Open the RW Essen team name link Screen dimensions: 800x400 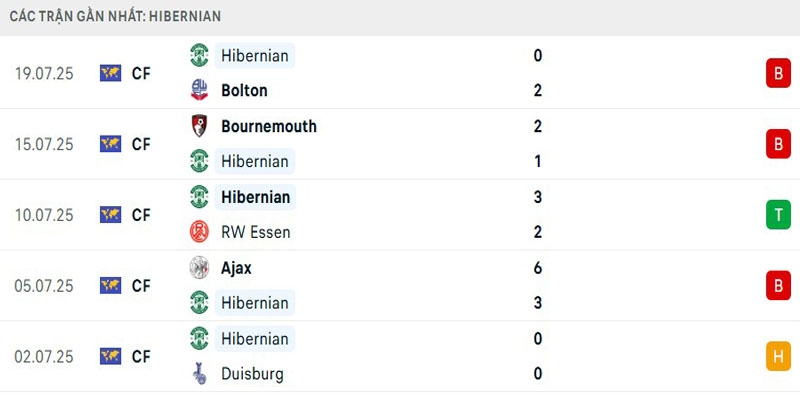256,232
